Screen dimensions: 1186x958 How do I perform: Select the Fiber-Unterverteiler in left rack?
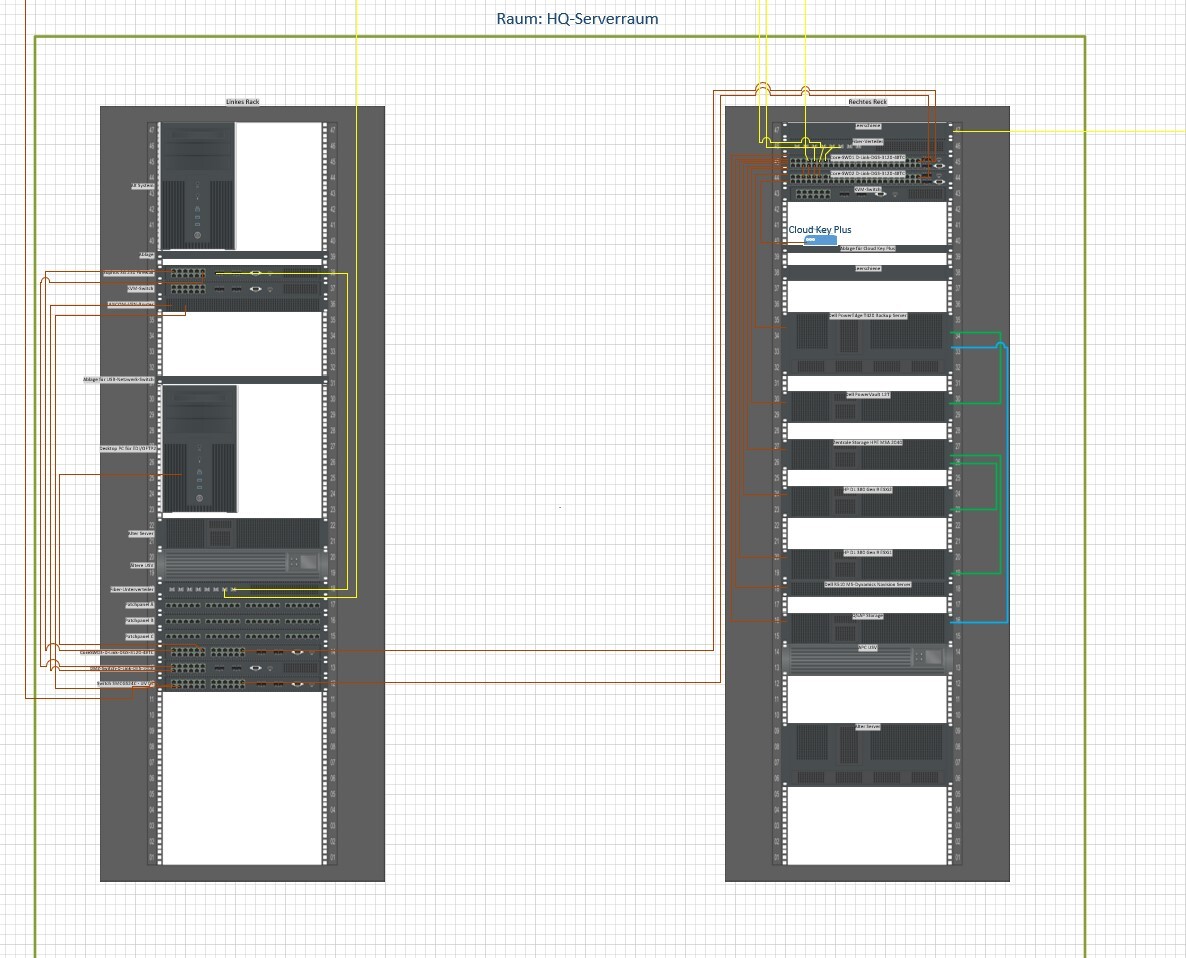[x=242, y=590]
